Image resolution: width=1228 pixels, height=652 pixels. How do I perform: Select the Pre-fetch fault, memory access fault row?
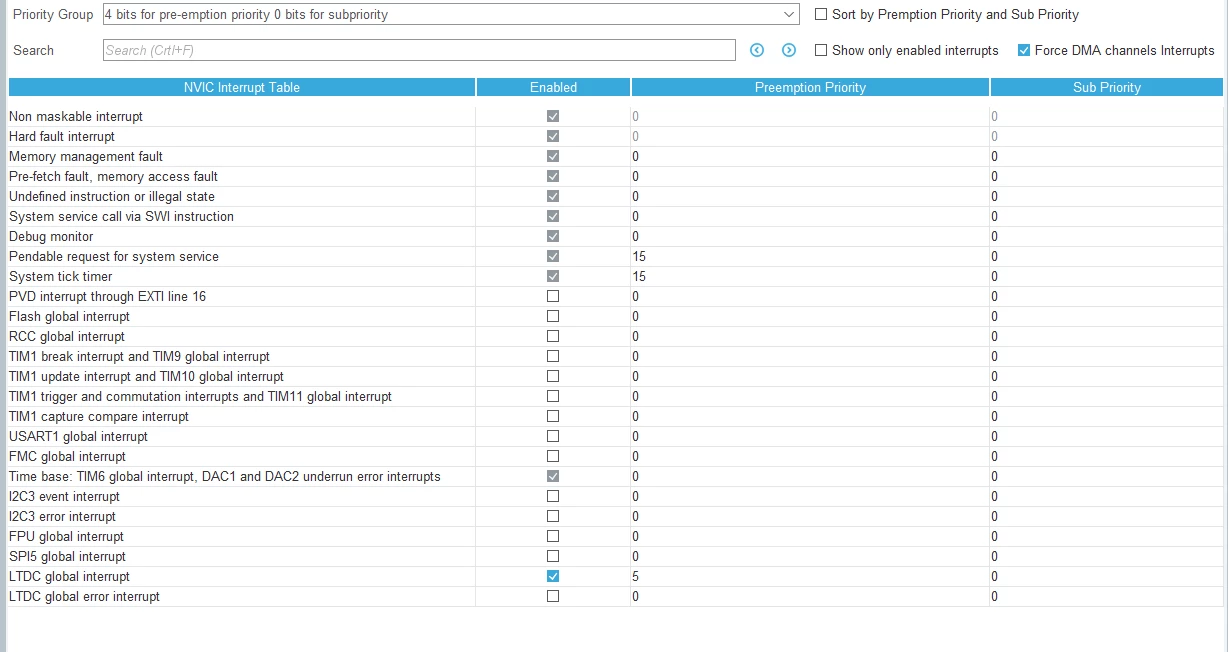113,176
